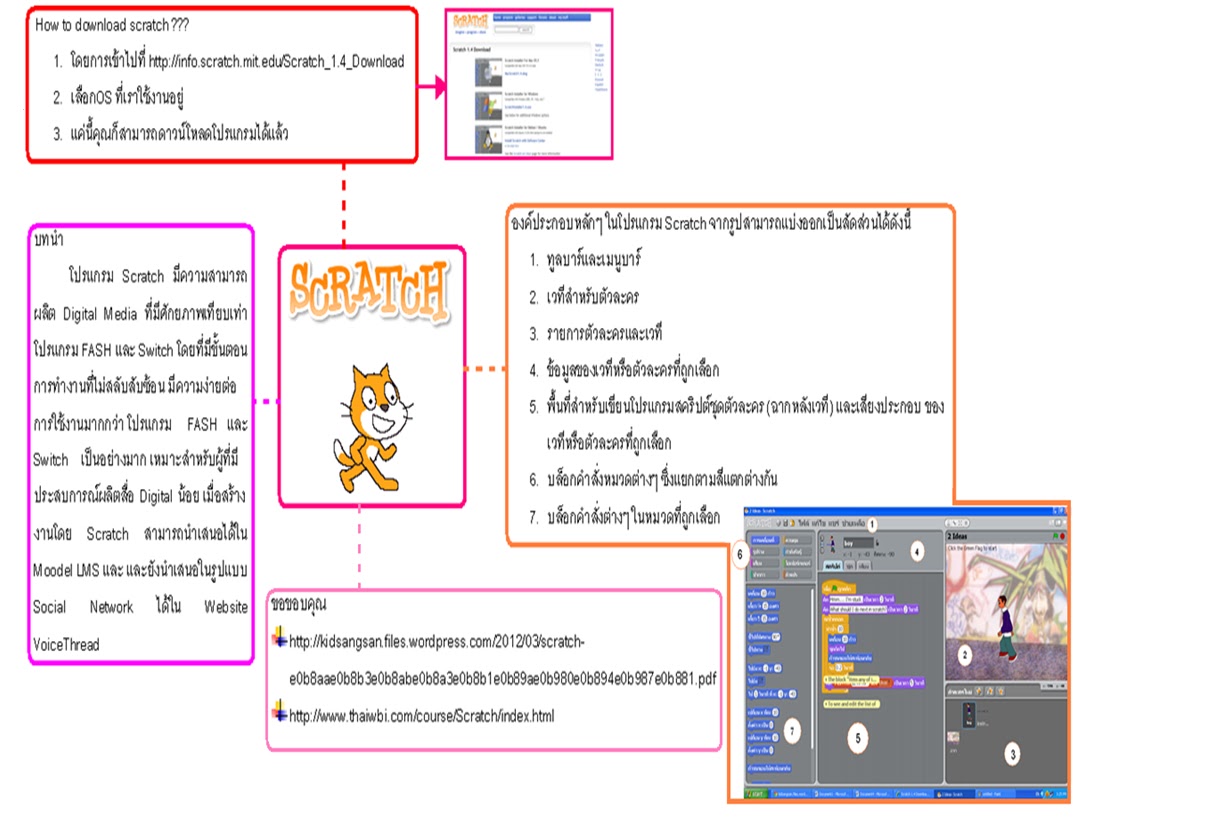Click the heading "บทนำ"

[49, 241]
